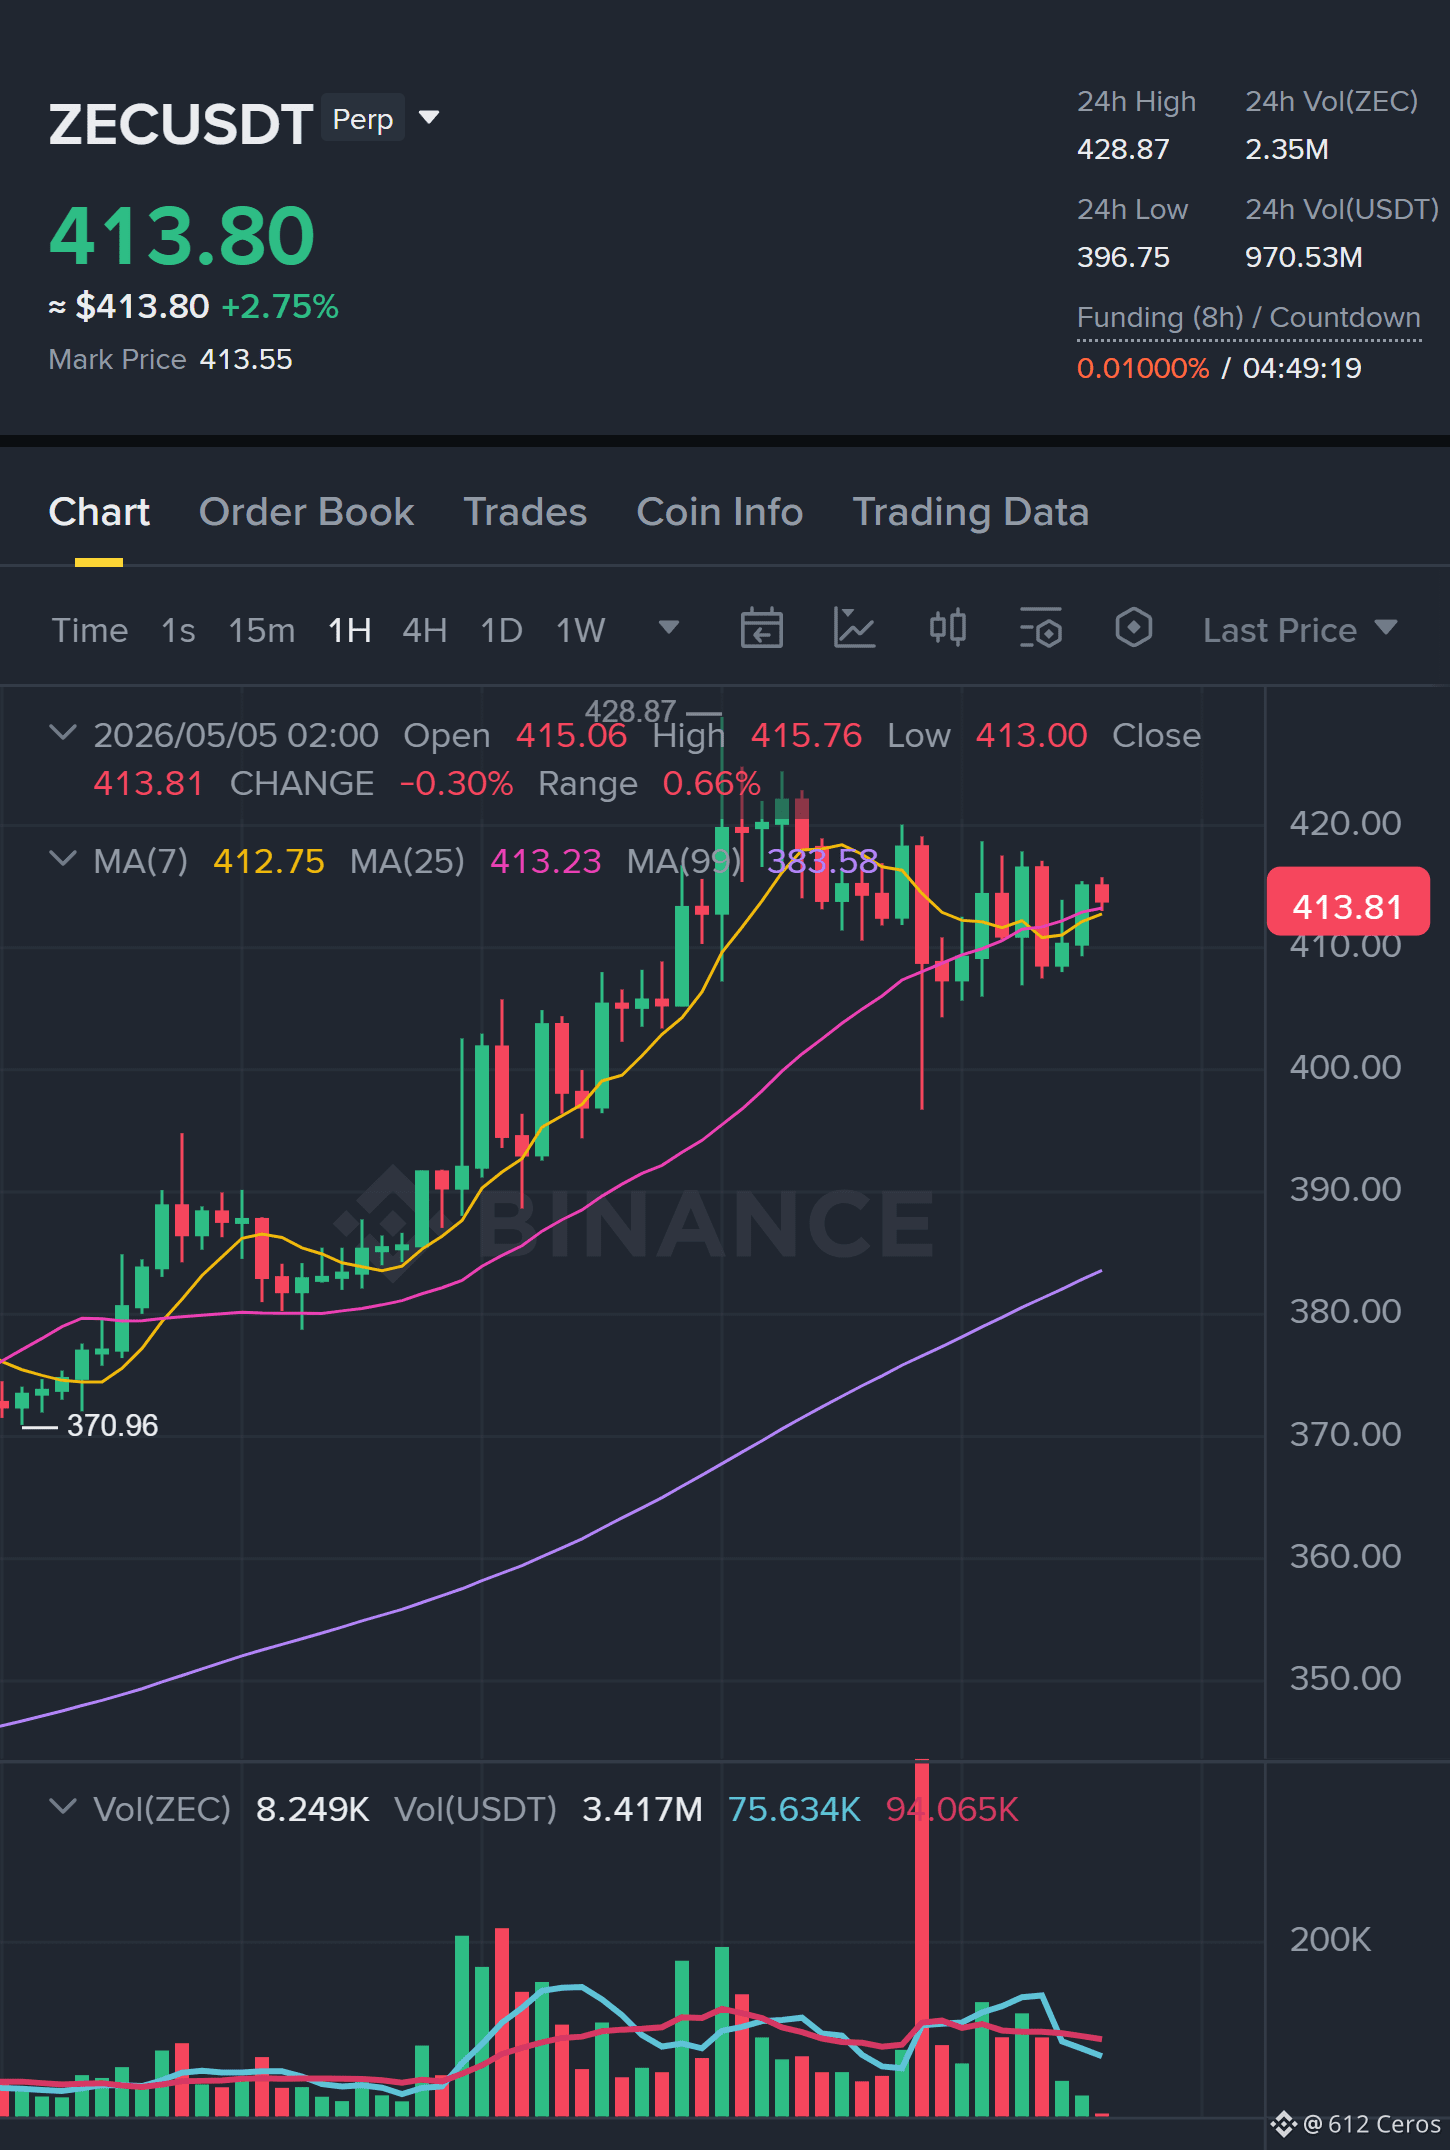Open the Coin Info tab

(x=720, y=512)
